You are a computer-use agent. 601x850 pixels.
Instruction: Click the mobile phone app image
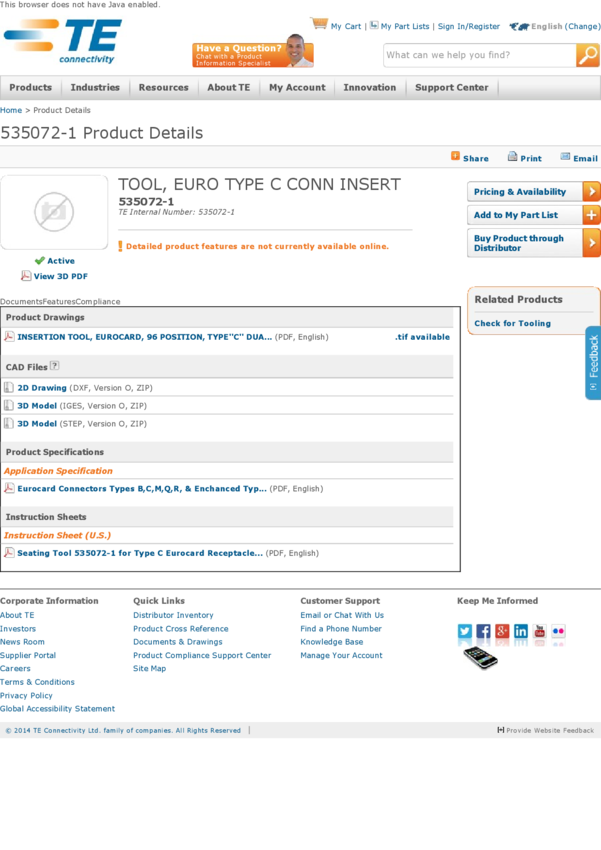point(480,657)
